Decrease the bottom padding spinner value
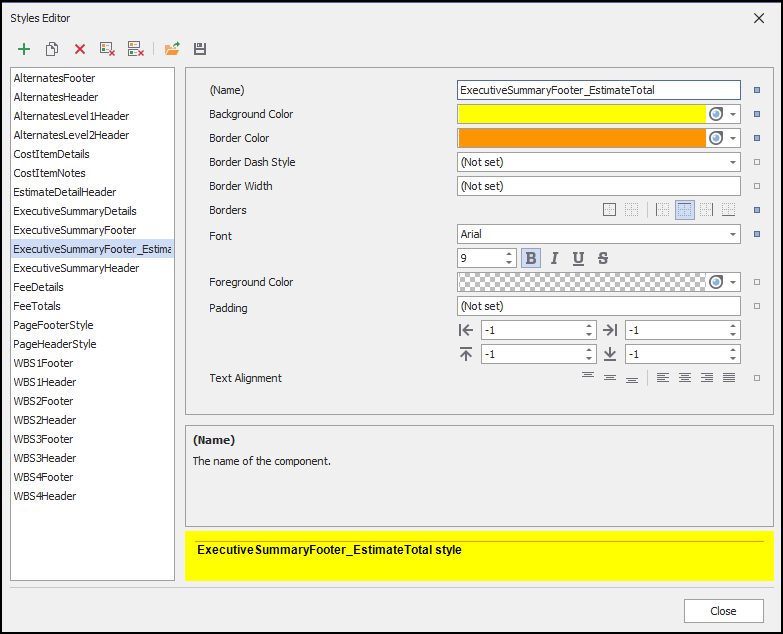This screenshot has height=634, width=783. pos(733,358)
